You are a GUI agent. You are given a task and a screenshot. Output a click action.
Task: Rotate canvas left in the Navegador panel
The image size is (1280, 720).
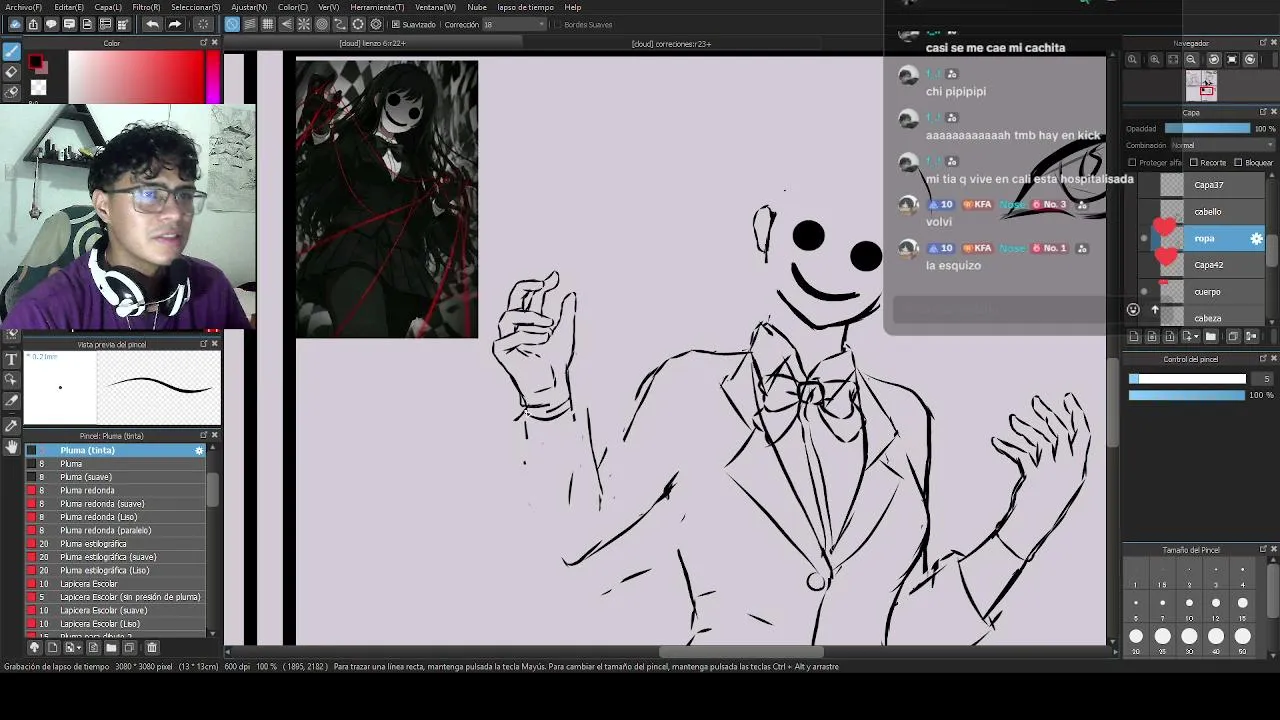(x=1214, y=60)
